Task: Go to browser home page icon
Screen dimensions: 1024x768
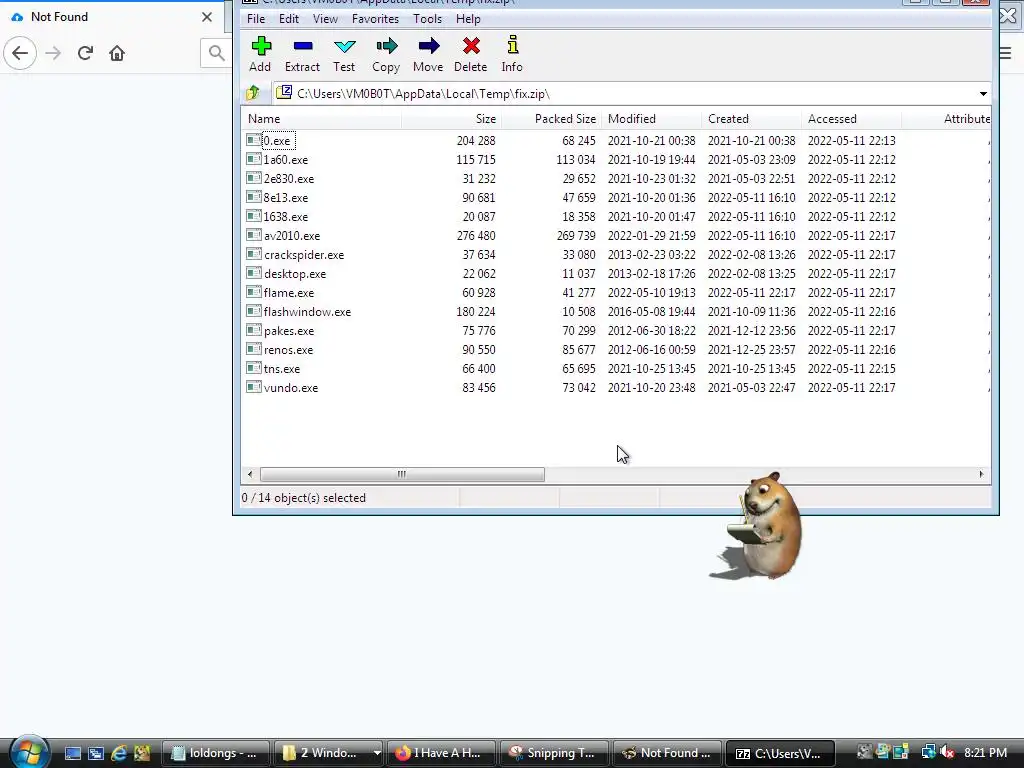Action: (x=117, y=53)
